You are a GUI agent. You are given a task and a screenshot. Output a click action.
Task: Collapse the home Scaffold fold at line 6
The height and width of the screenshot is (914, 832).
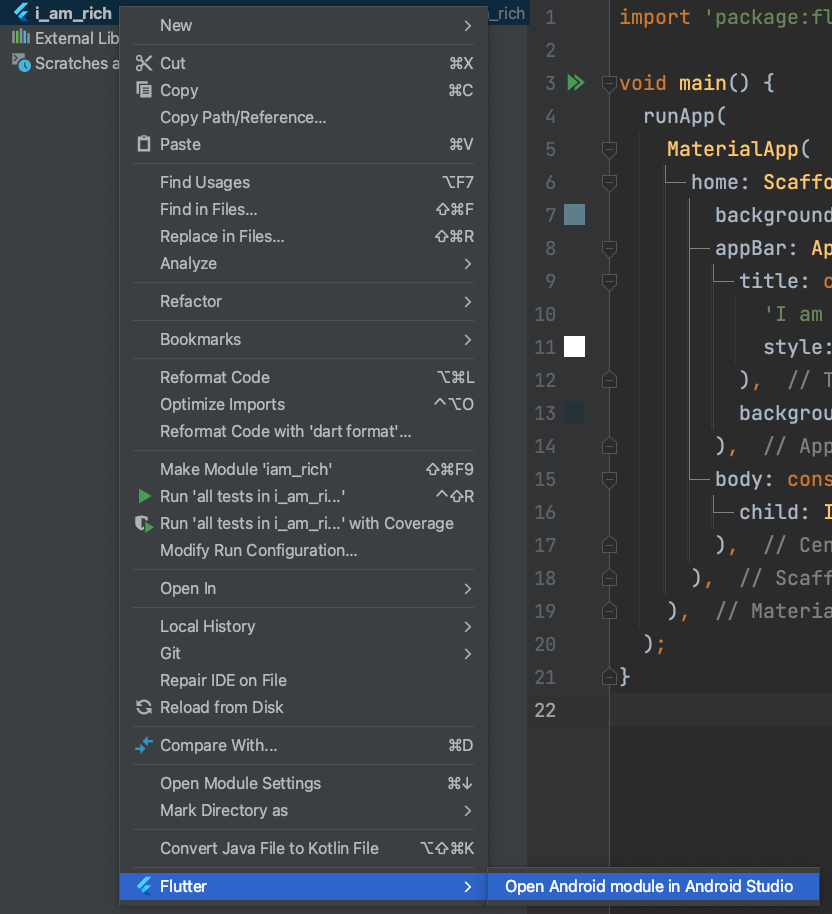click(609, 182)
